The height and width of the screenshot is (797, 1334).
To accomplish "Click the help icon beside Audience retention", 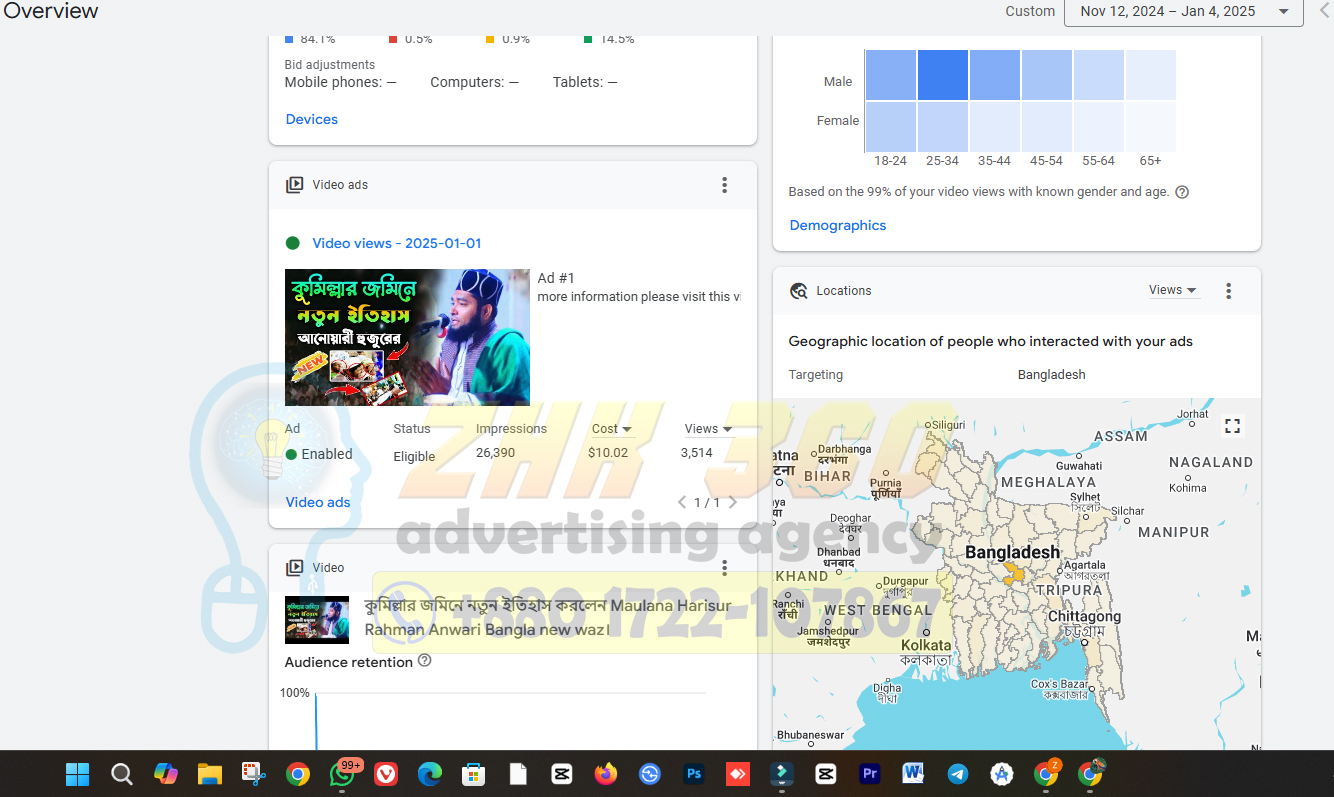I will (x=424, y=661).
